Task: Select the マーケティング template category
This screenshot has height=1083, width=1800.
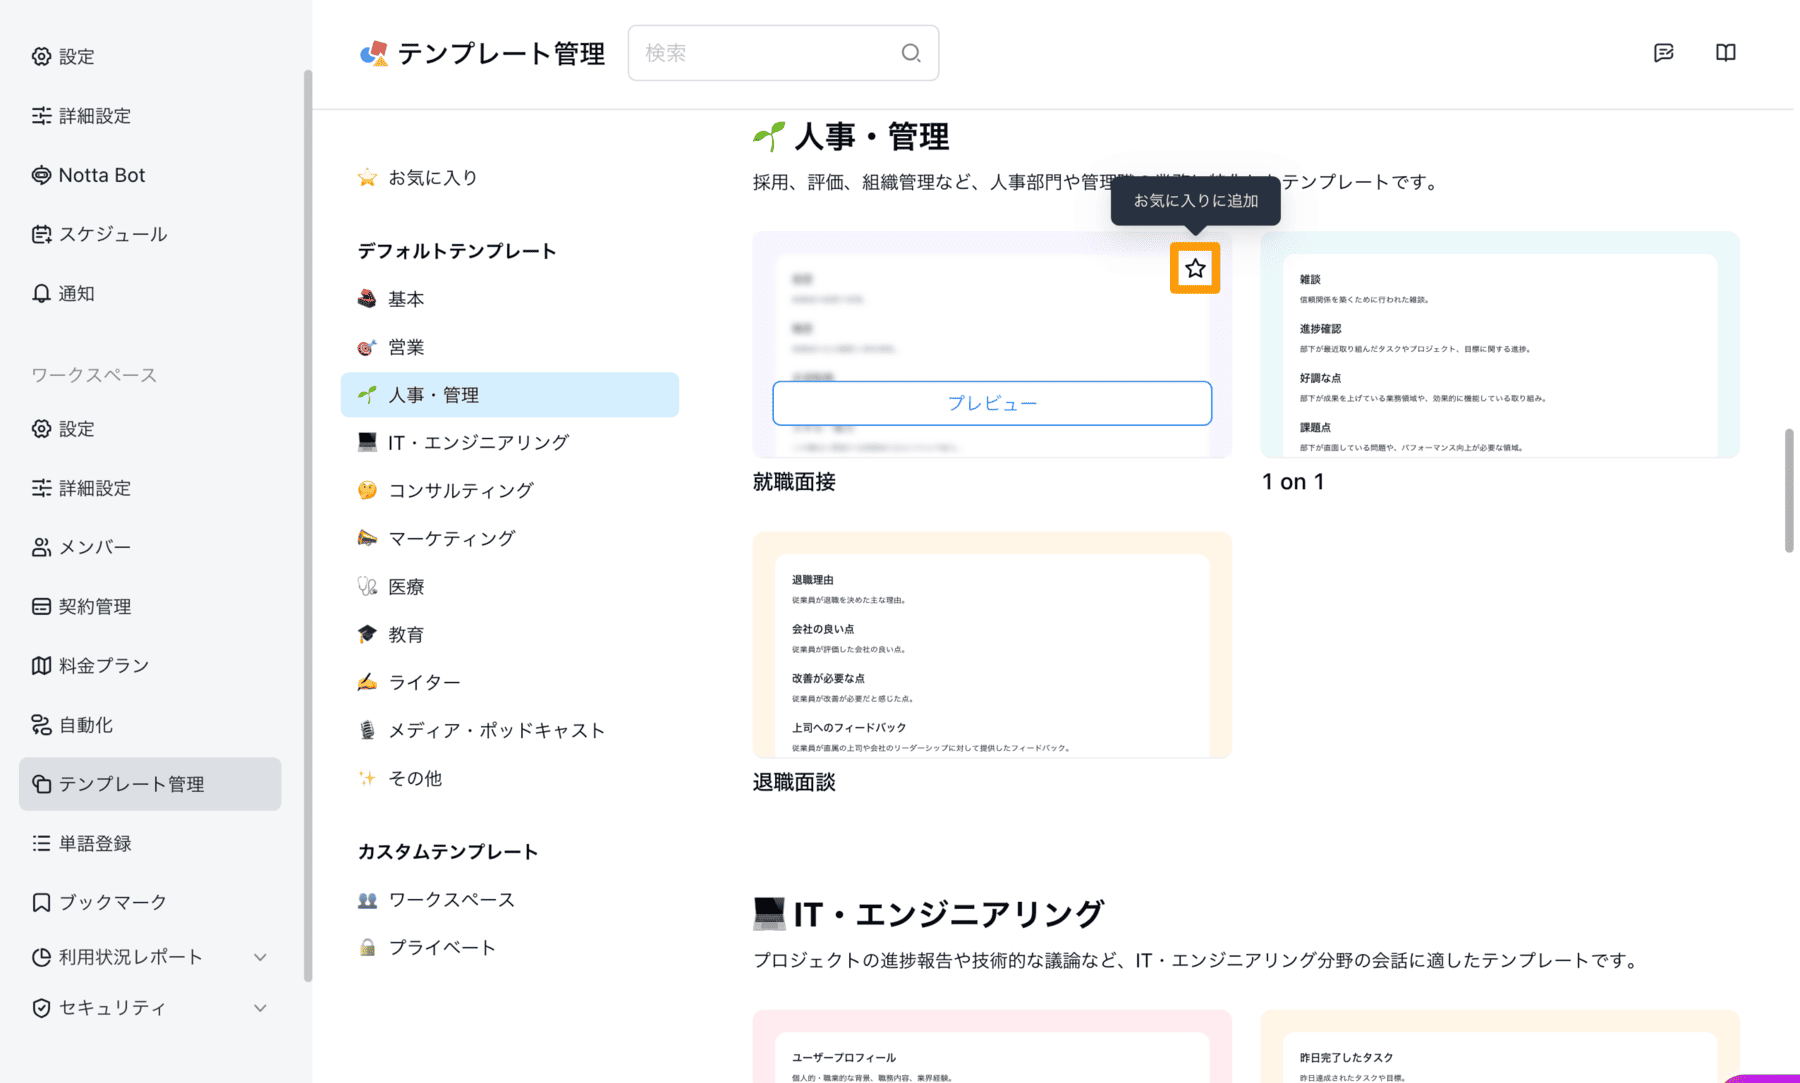Action: pyautogui.click(x=509, y=538)
